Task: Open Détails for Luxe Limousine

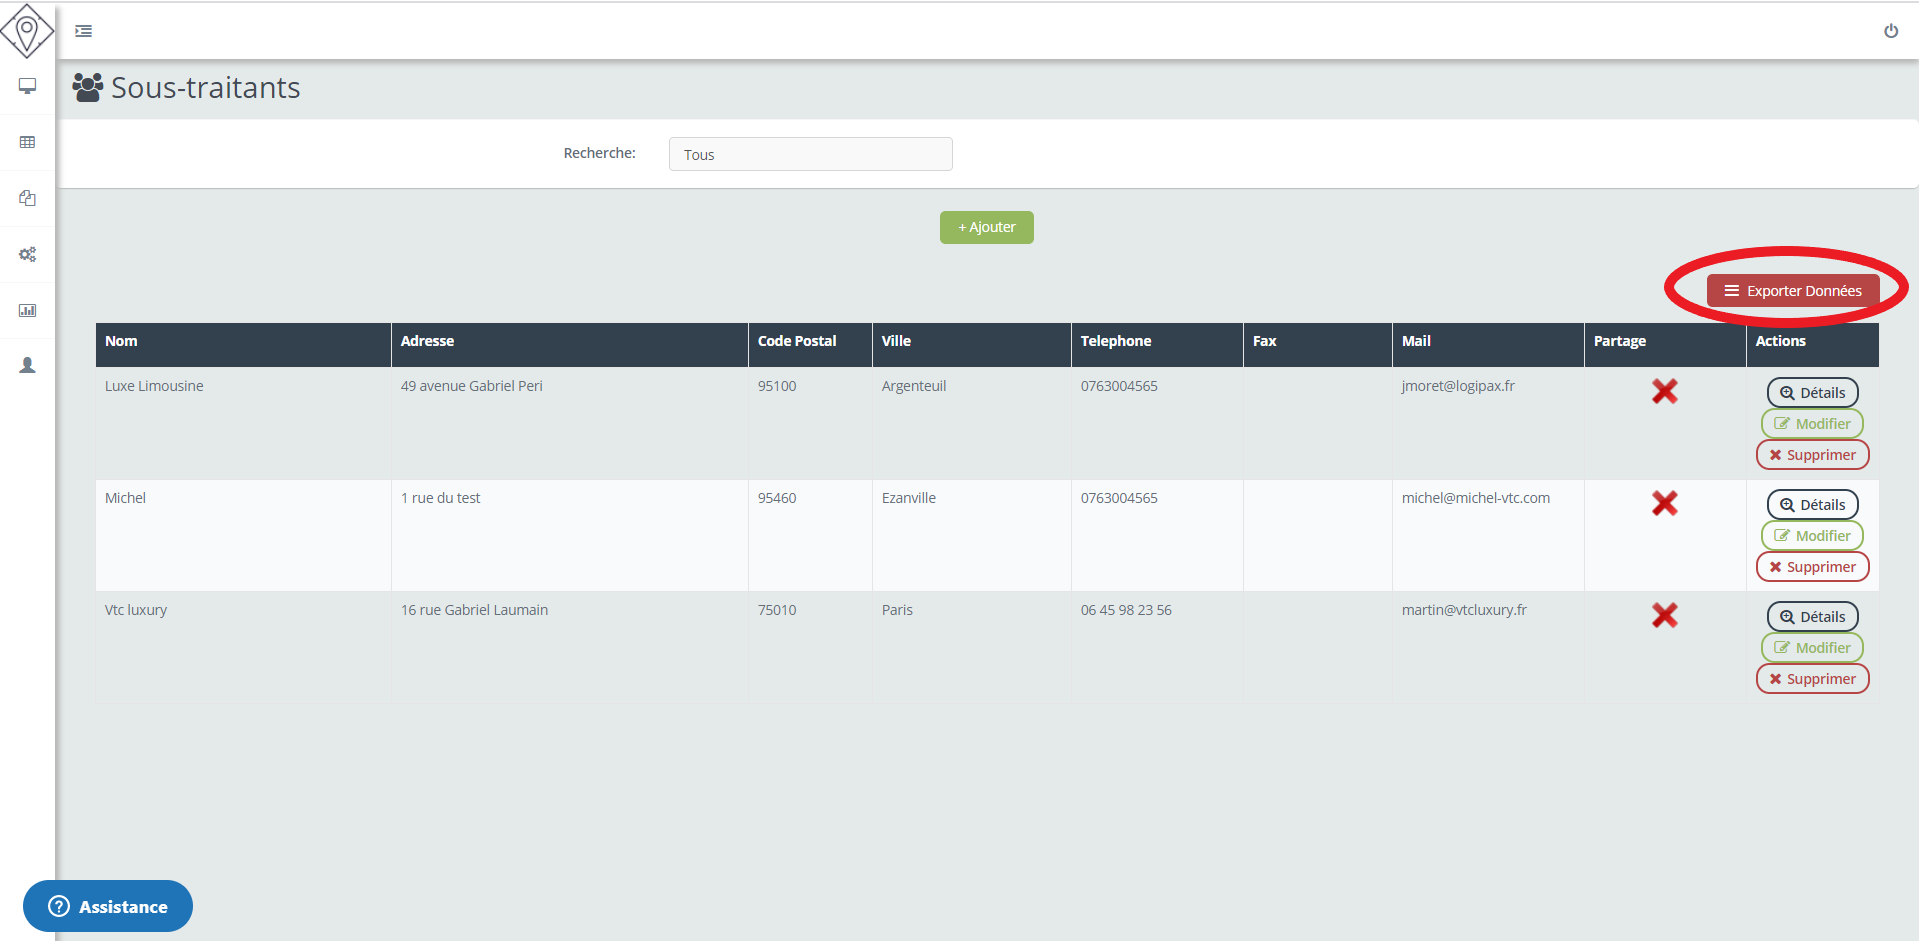Action: click(x=1812, y=393)
